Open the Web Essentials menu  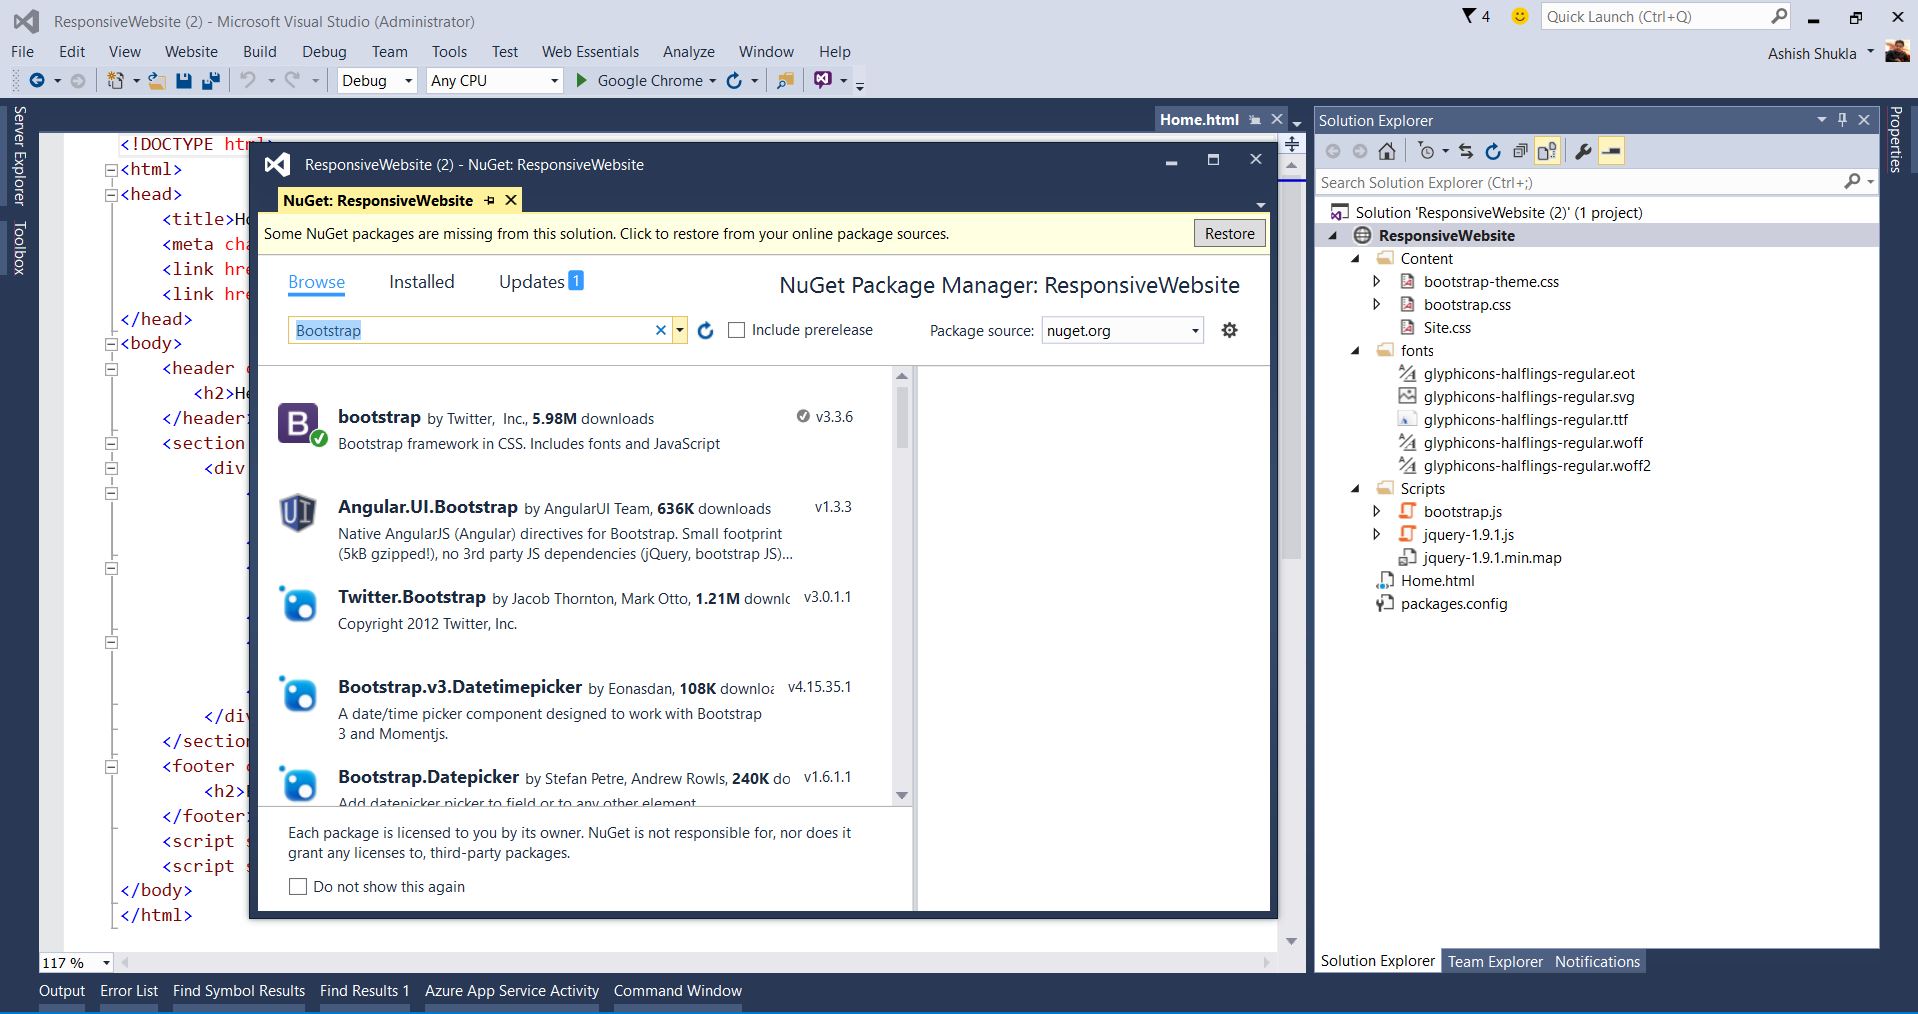pyautogui.click(x=590, y=52)
